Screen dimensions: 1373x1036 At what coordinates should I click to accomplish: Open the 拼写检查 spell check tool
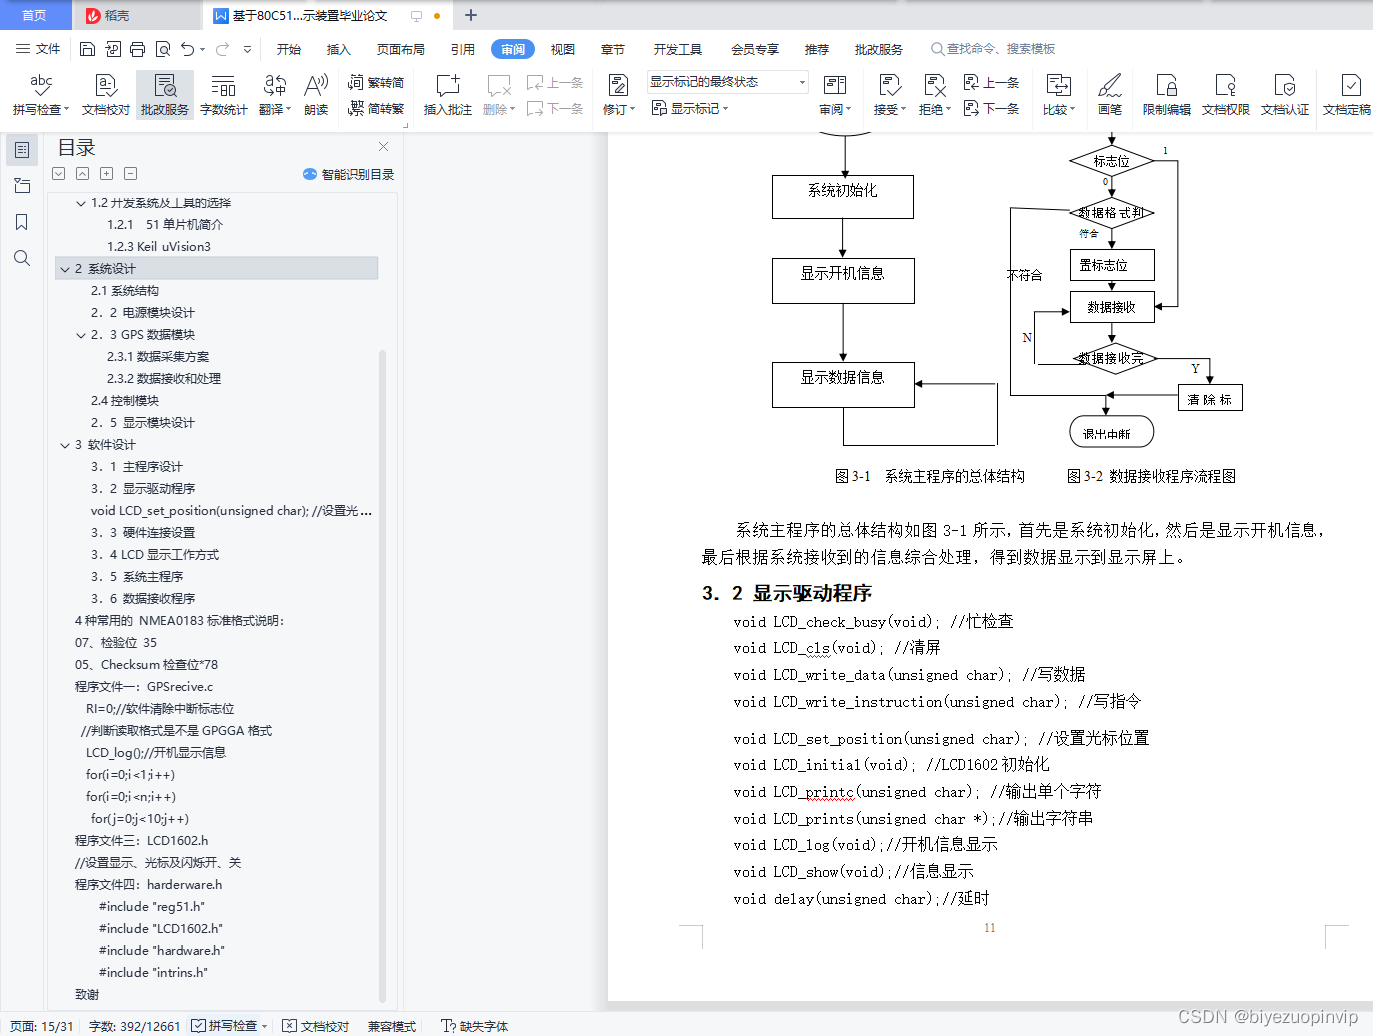[41, 96]
